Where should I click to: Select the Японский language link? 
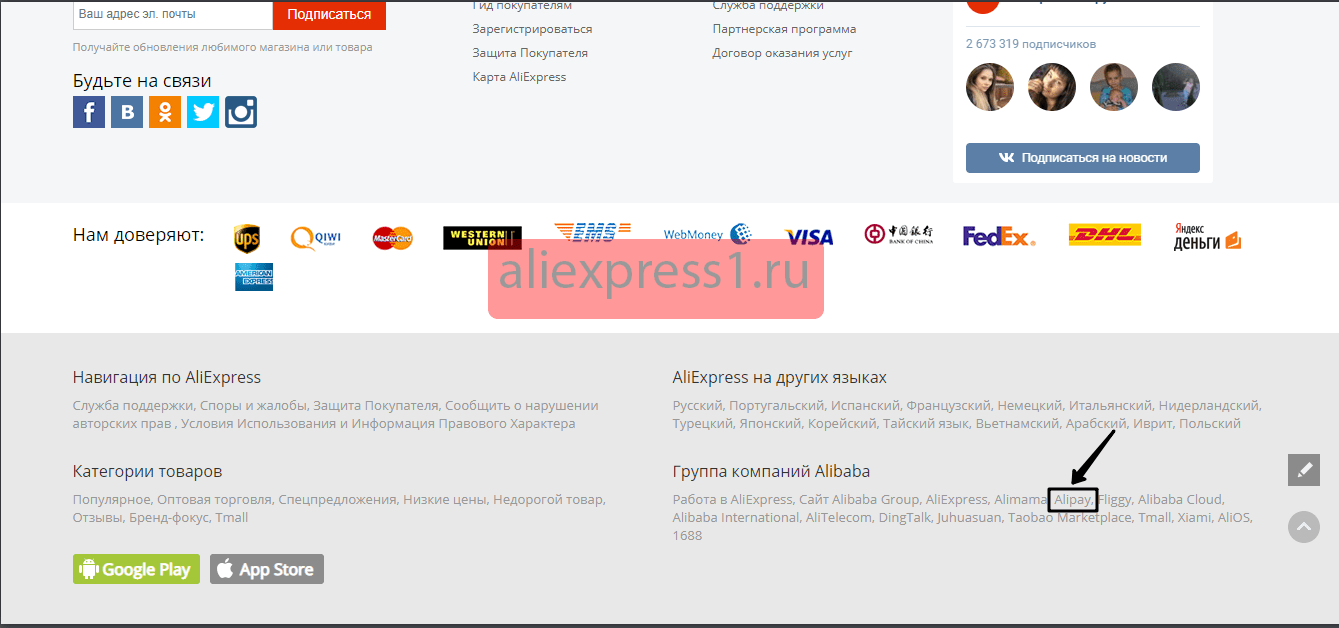pos(770,424)
